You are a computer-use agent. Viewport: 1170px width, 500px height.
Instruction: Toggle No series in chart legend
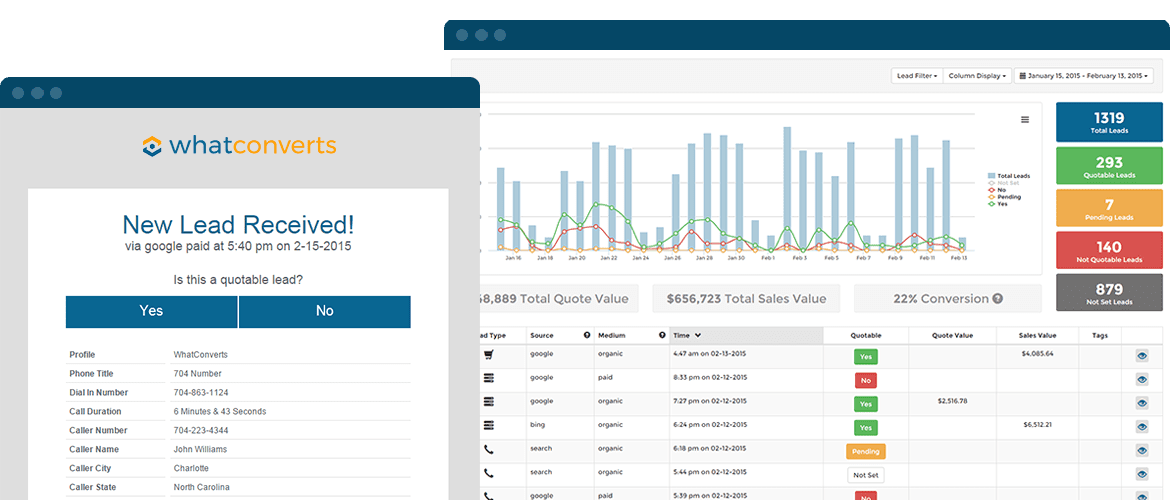coord(997,190)
